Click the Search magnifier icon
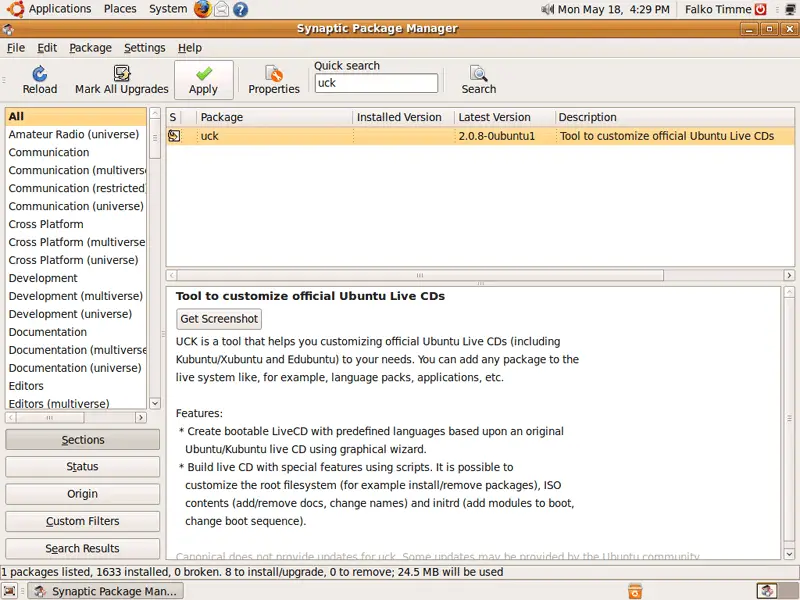 479,73
